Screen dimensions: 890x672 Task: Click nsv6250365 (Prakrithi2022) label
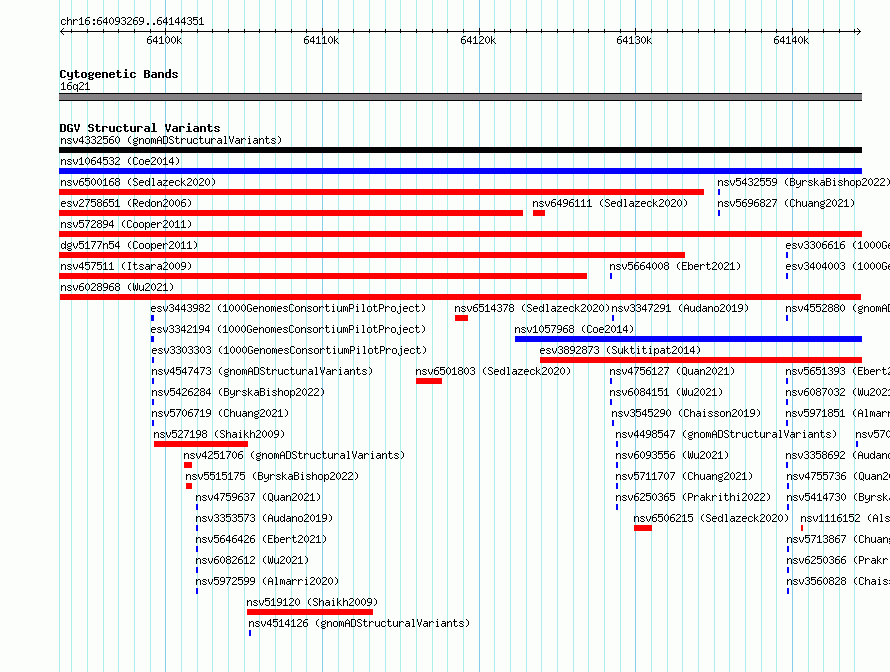pyautogui.click(x=693, y=497)
